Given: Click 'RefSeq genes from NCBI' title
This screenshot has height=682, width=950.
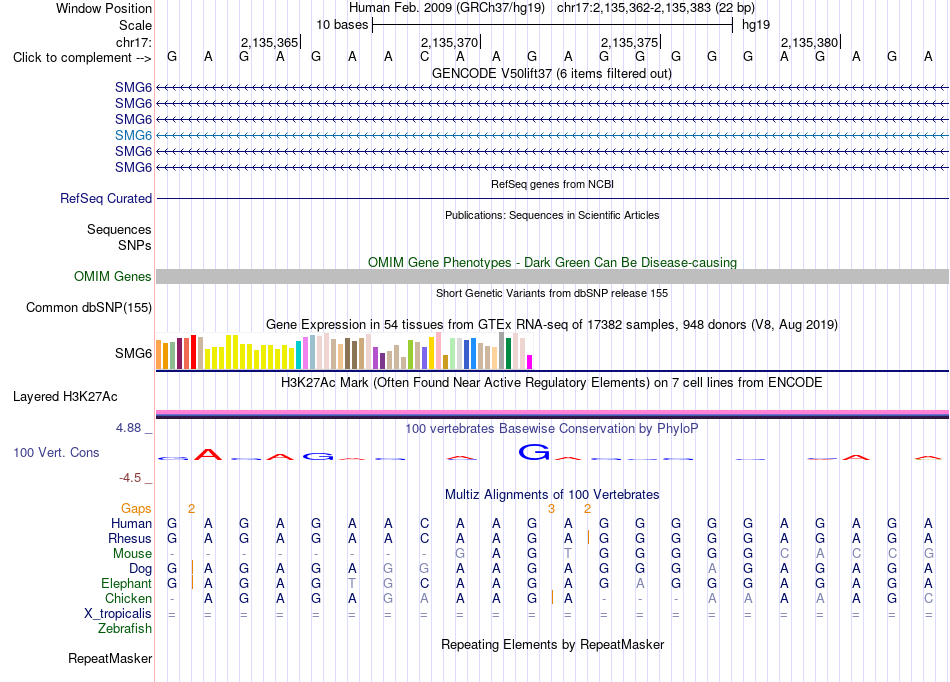Looking at the screenshot, I should (x=552, y=184).
